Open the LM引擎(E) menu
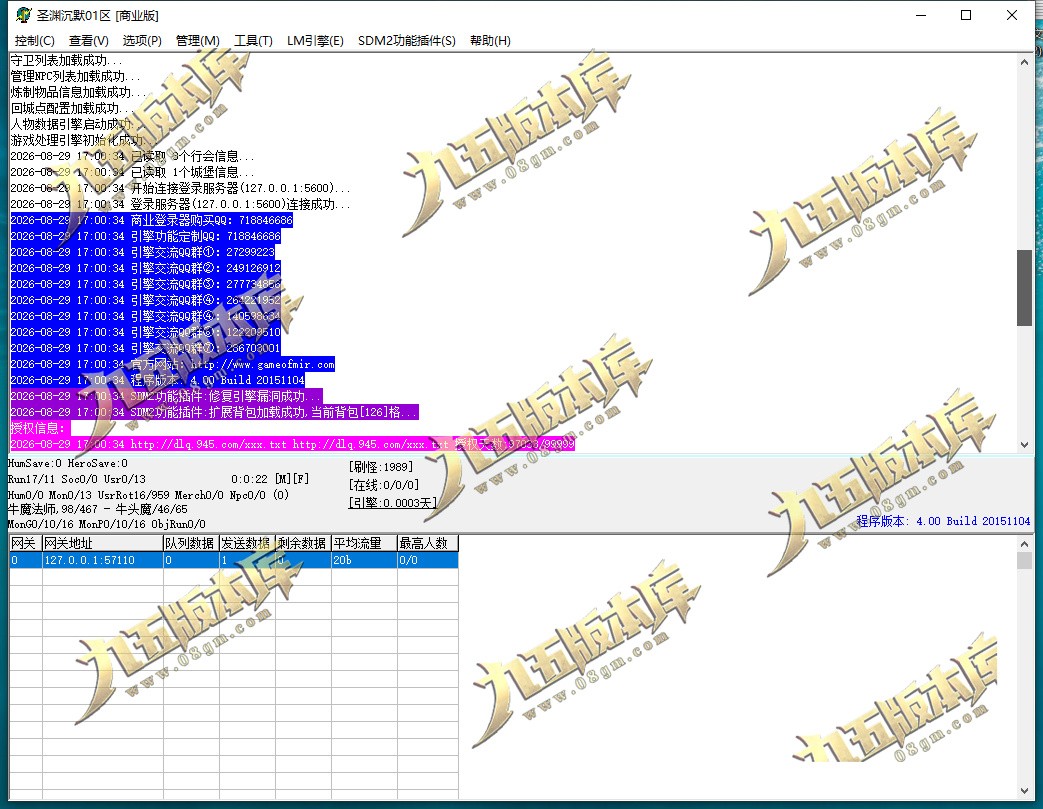This screenshot has width=1043, height=809. [x=315, y=41]
